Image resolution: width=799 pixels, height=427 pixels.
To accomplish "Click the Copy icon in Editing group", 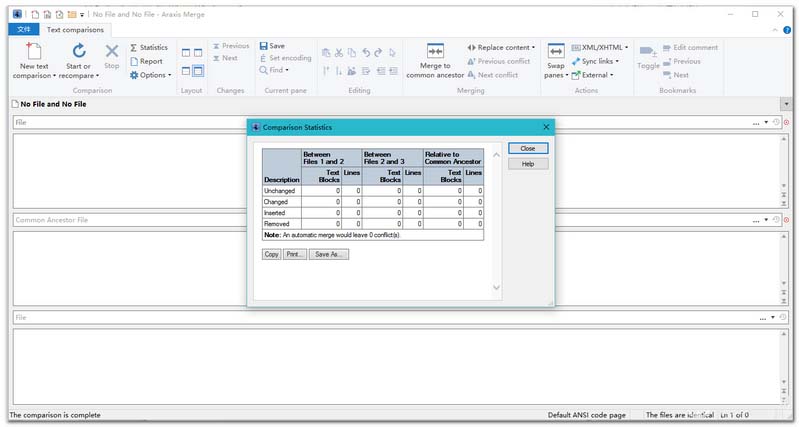I will tap(352, 52).
